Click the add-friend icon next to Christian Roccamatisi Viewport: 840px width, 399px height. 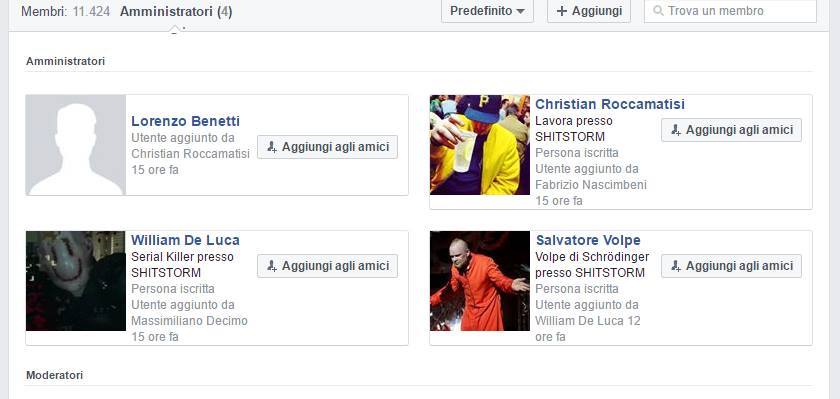[x=676, y=130]
